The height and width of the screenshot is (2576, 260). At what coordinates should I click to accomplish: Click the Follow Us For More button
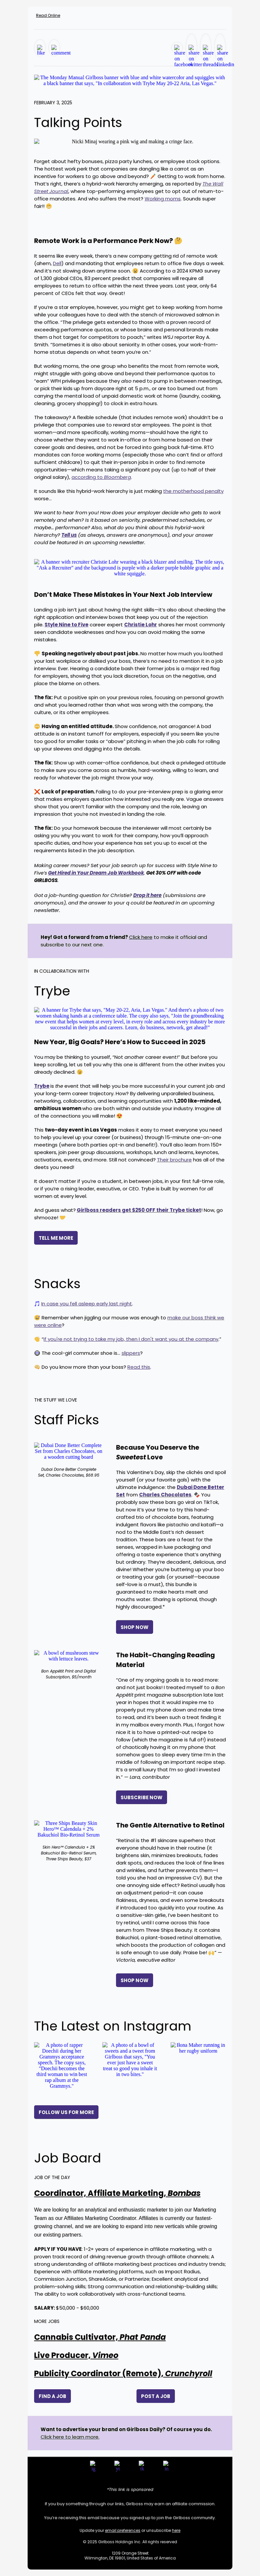click(66, 2112)
